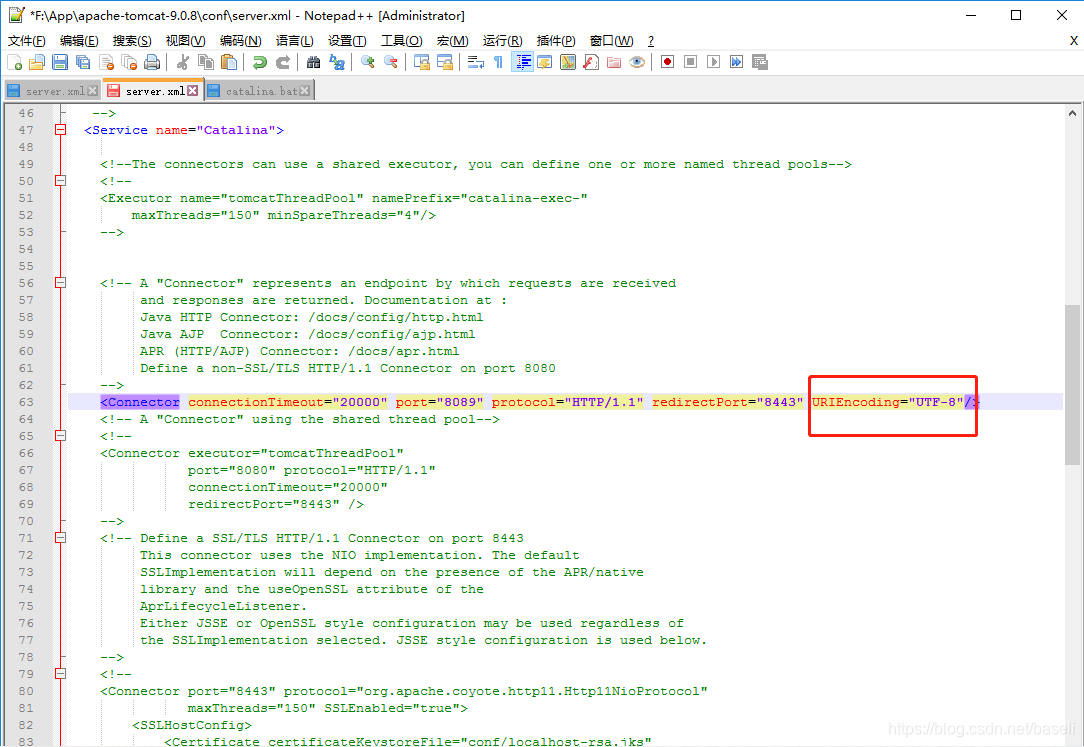
Task: Collapse the comment fold at line 56
Action: point(61,283)
